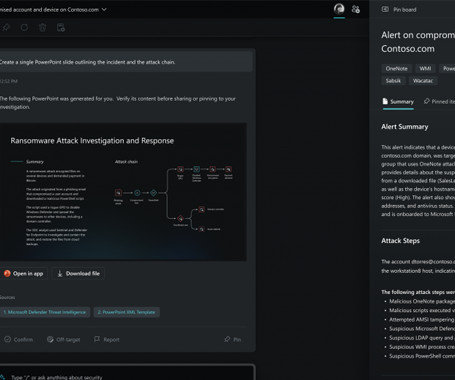Click the Download file button
Viewport: 455px width, 380px height.
tap(79, 274)
